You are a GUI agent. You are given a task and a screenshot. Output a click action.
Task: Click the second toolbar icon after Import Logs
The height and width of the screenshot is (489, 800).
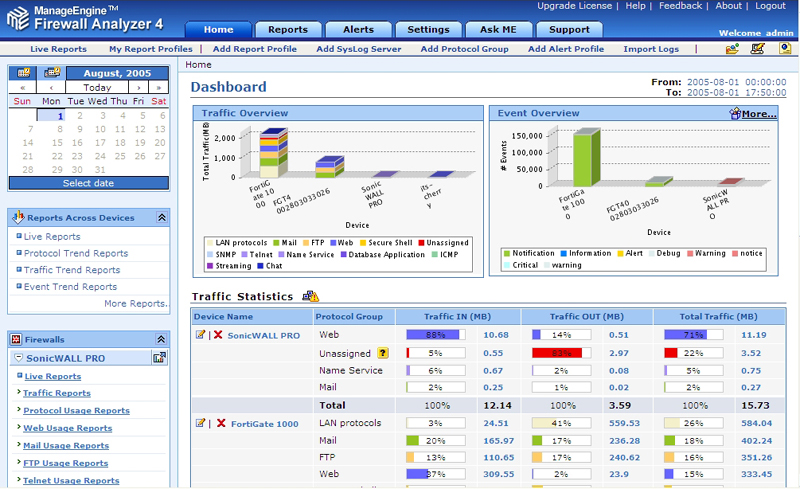click(758, 48)
